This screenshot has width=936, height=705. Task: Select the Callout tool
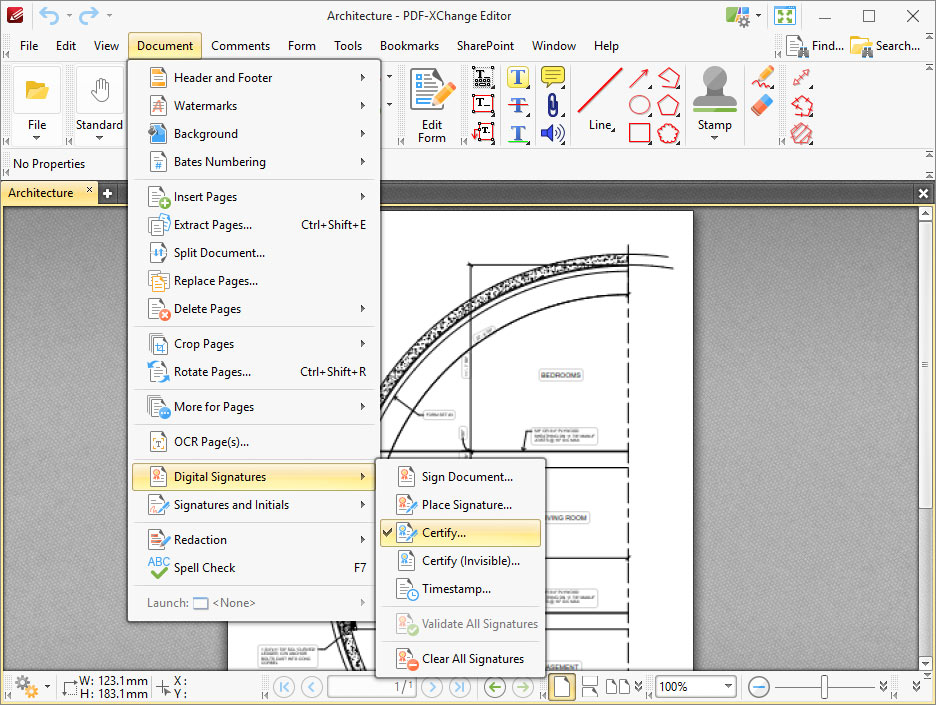pyautogui.click(x=482, y=133)
